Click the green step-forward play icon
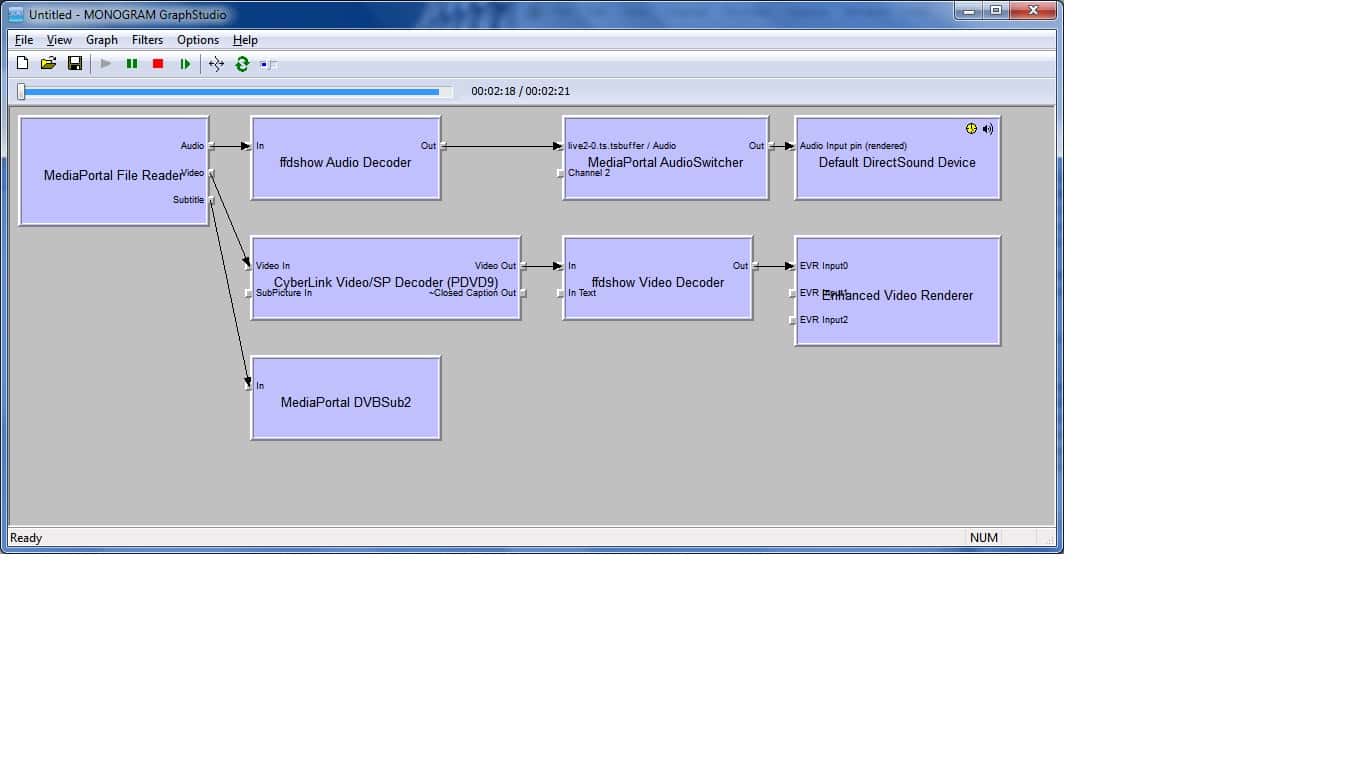The image size is (1360, 768). (x=185, y=64)
